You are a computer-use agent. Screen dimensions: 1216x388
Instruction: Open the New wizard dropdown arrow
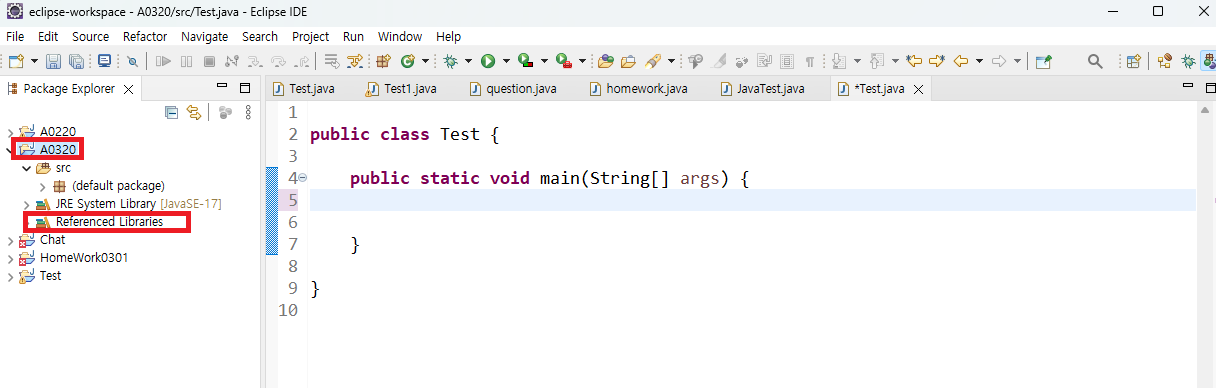[x=33, y=61]
